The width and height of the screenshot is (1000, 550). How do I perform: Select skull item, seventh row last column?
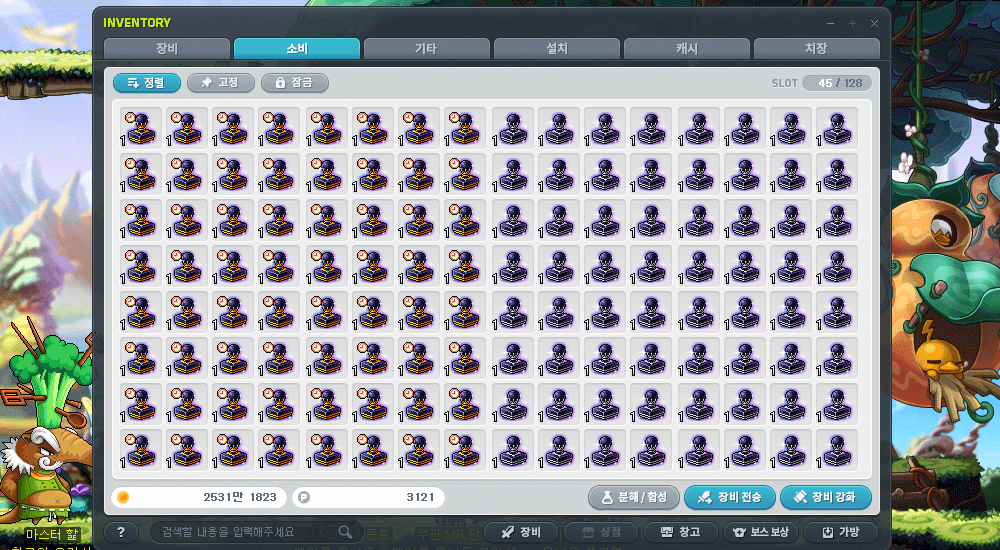click(837, 404)
